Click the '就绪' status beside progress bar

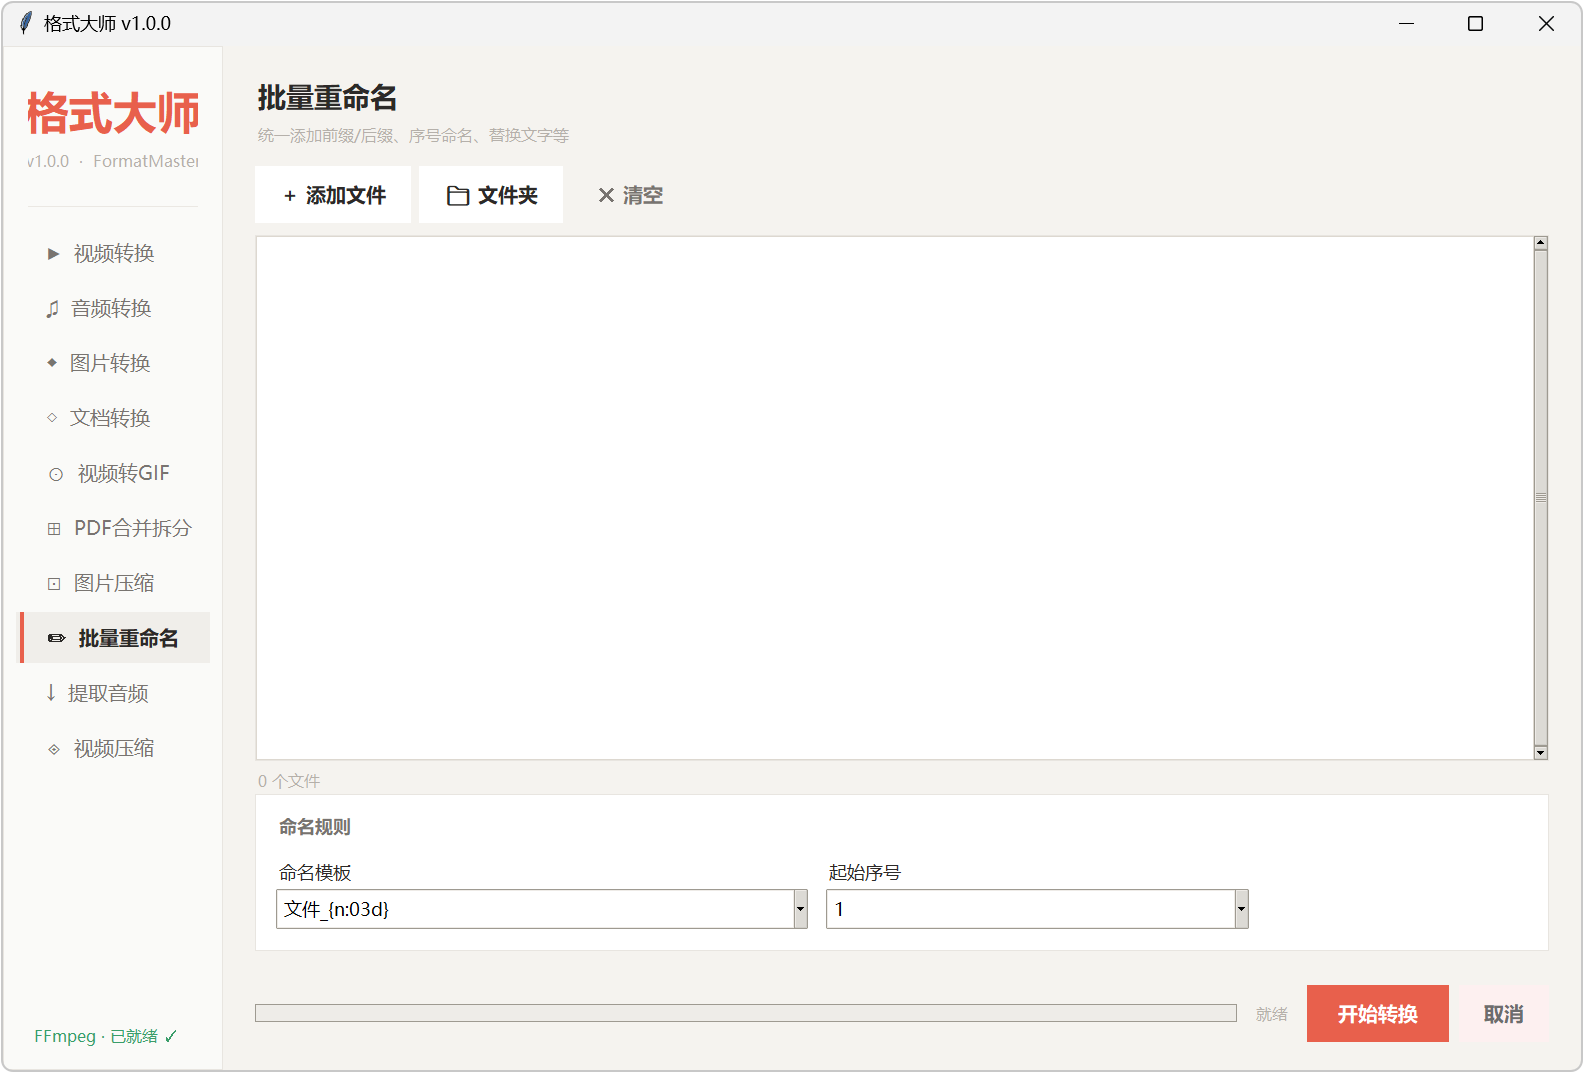(x=1272, y=1014)
